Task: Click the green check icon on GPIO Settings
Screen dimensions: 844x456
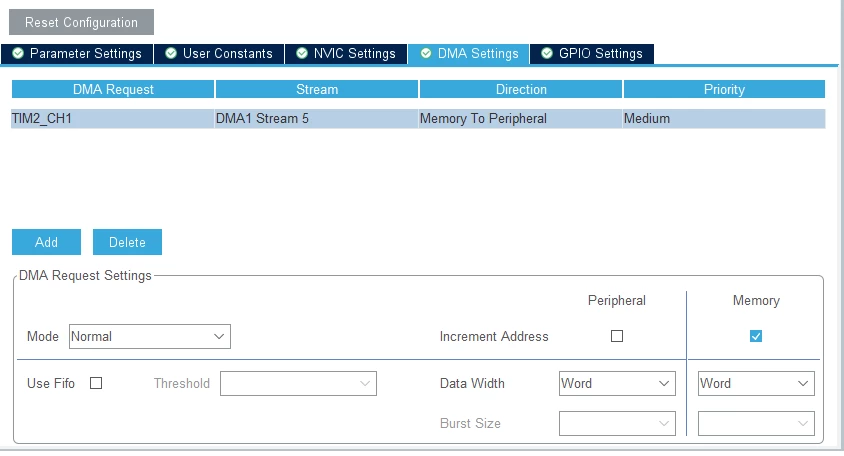Action: point(547,53)
